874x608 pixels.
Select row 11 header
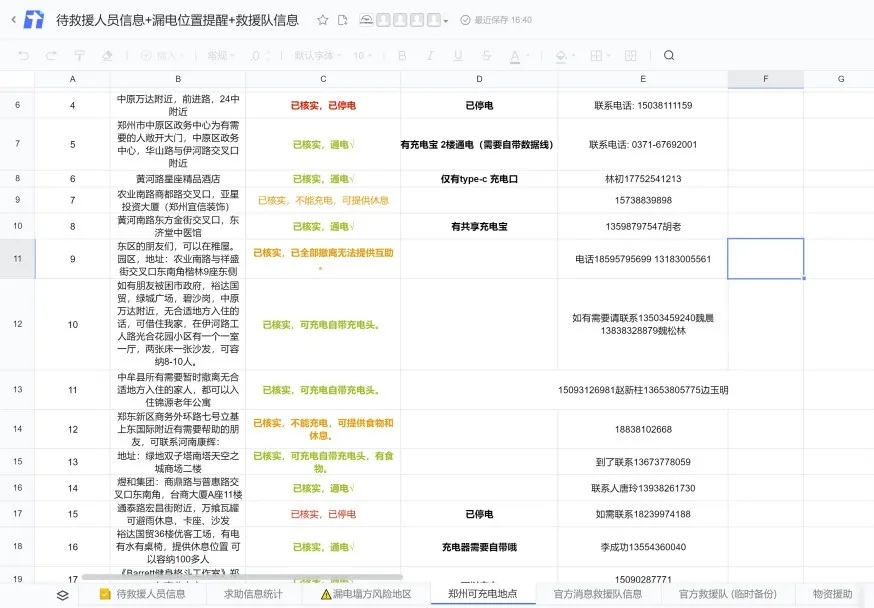coord(17,259)
